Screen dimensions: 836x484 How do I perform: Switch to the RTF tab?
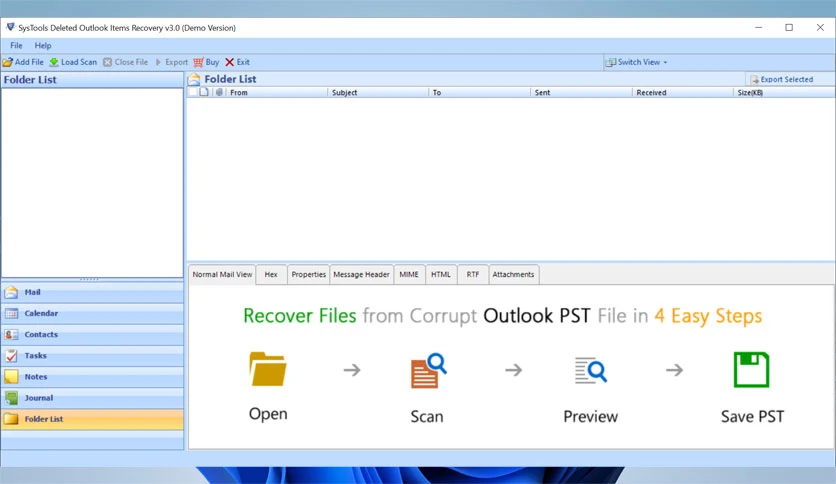473,275
